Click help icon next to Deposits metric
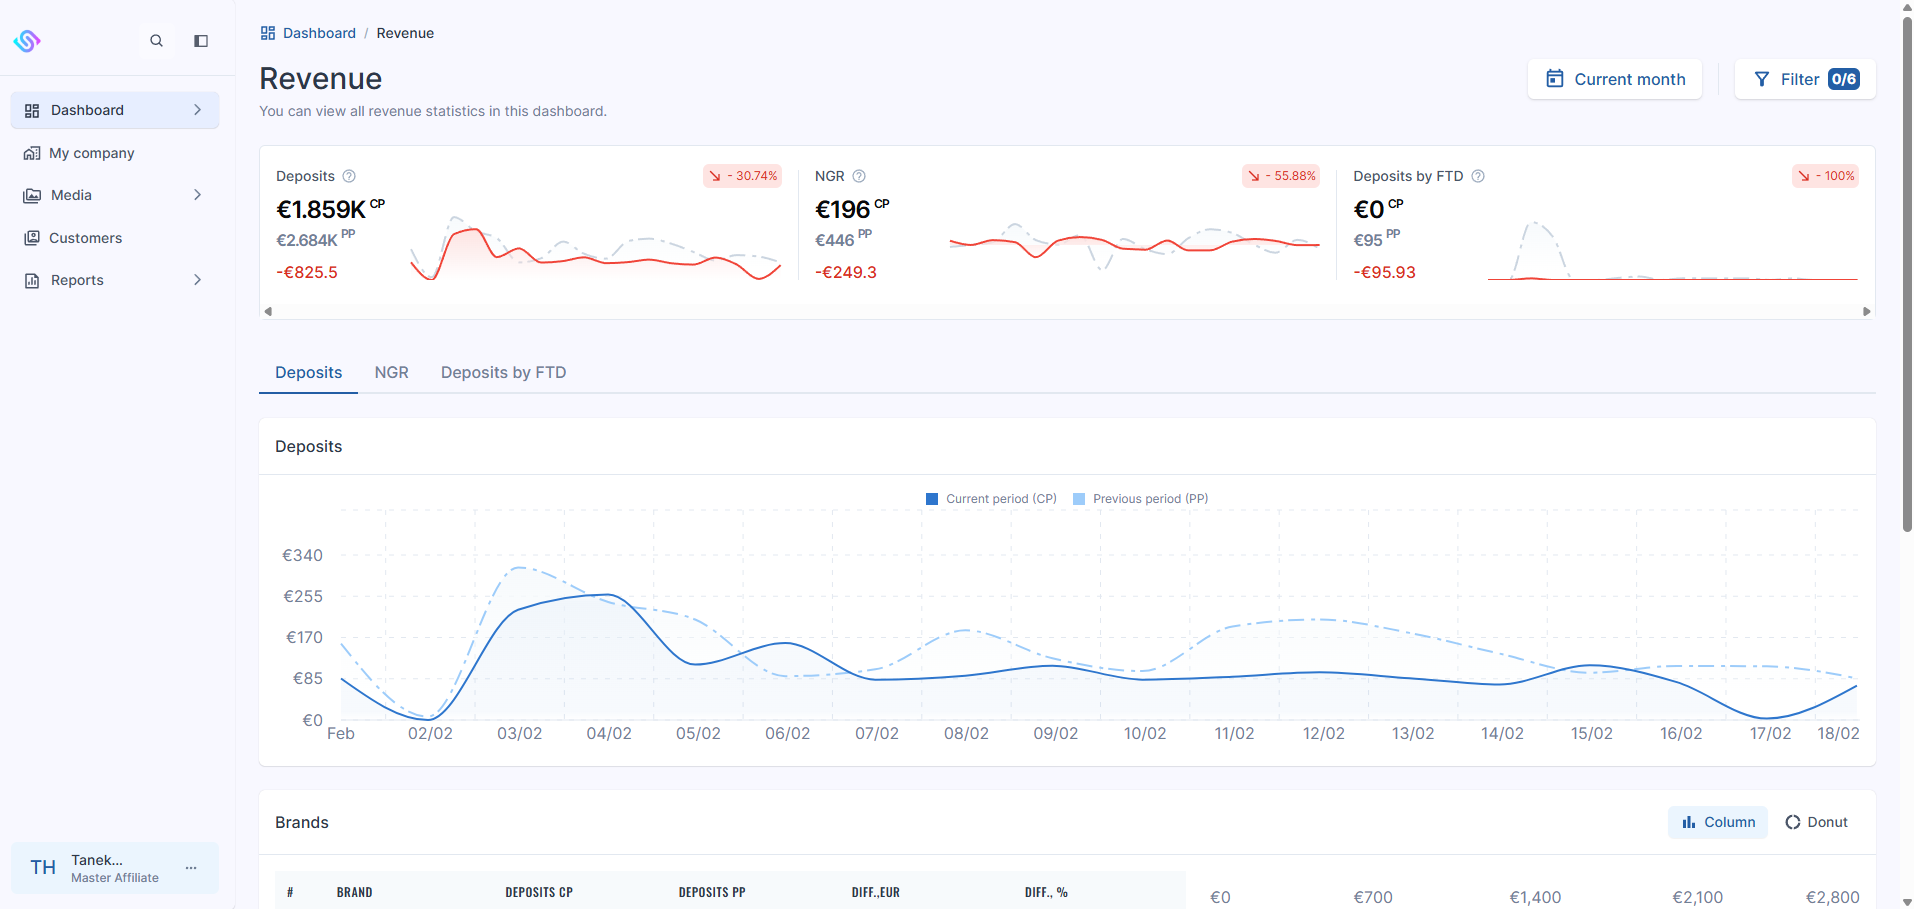This screenshot has height=909, width=1914. tap(349, 176)
